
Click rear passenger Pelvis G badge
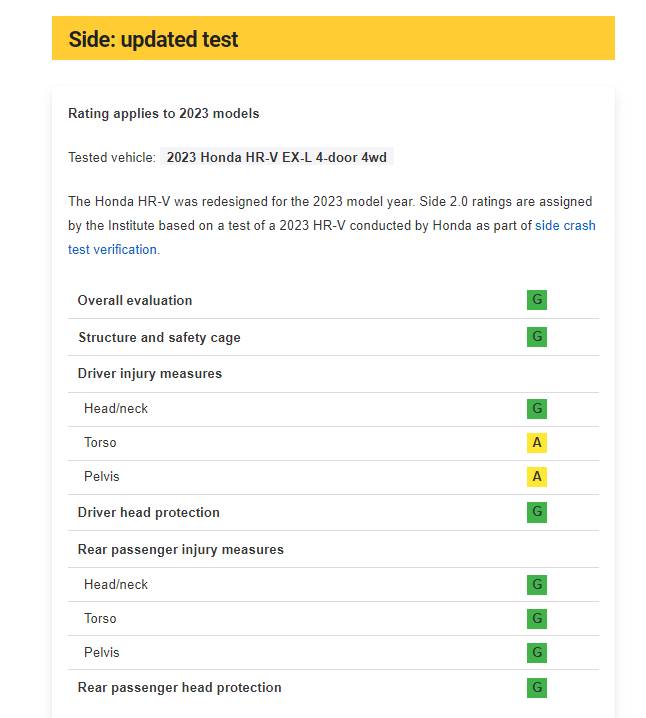(x=537, y=653)
